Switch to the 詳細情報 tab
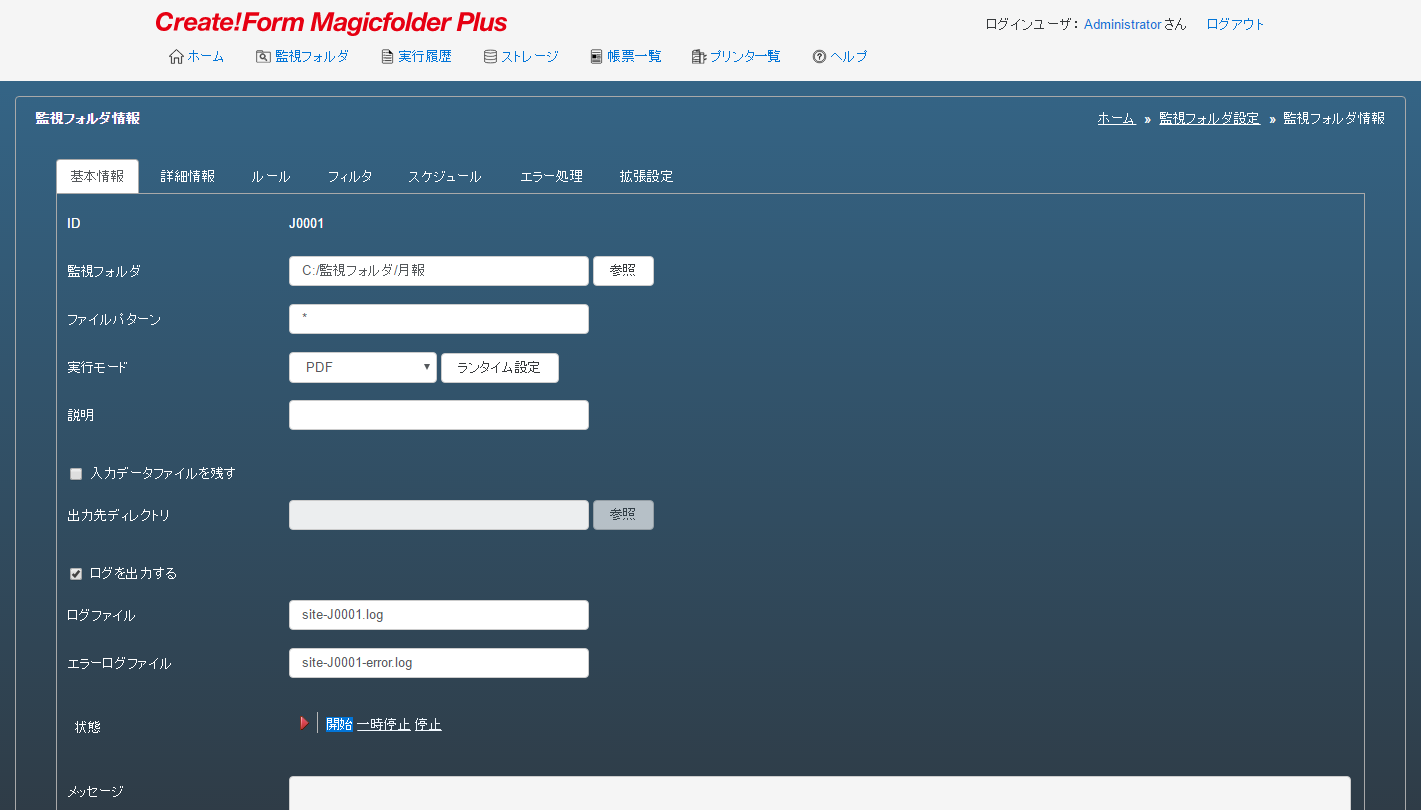Image resolution: width=1421 pixels, height=810 pixels. (x=188, y=176)
